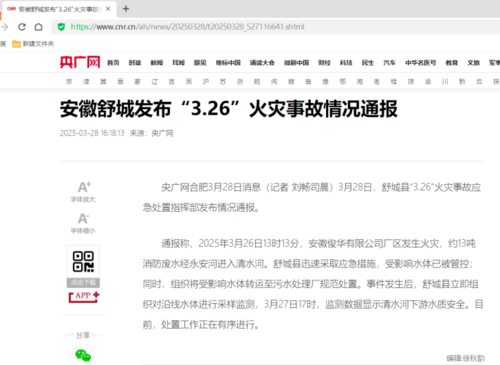
Task: Click the forward navigation arrow
Action: [5, 27]
